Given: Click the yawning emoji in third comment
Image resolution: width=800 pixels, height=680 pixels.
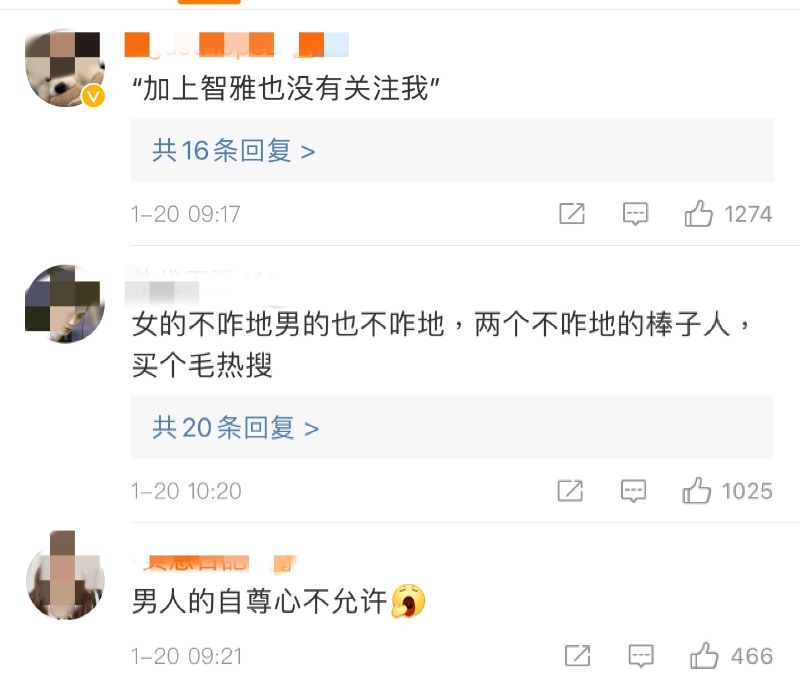Looking at the screenshot, I should tap(408, 600).
